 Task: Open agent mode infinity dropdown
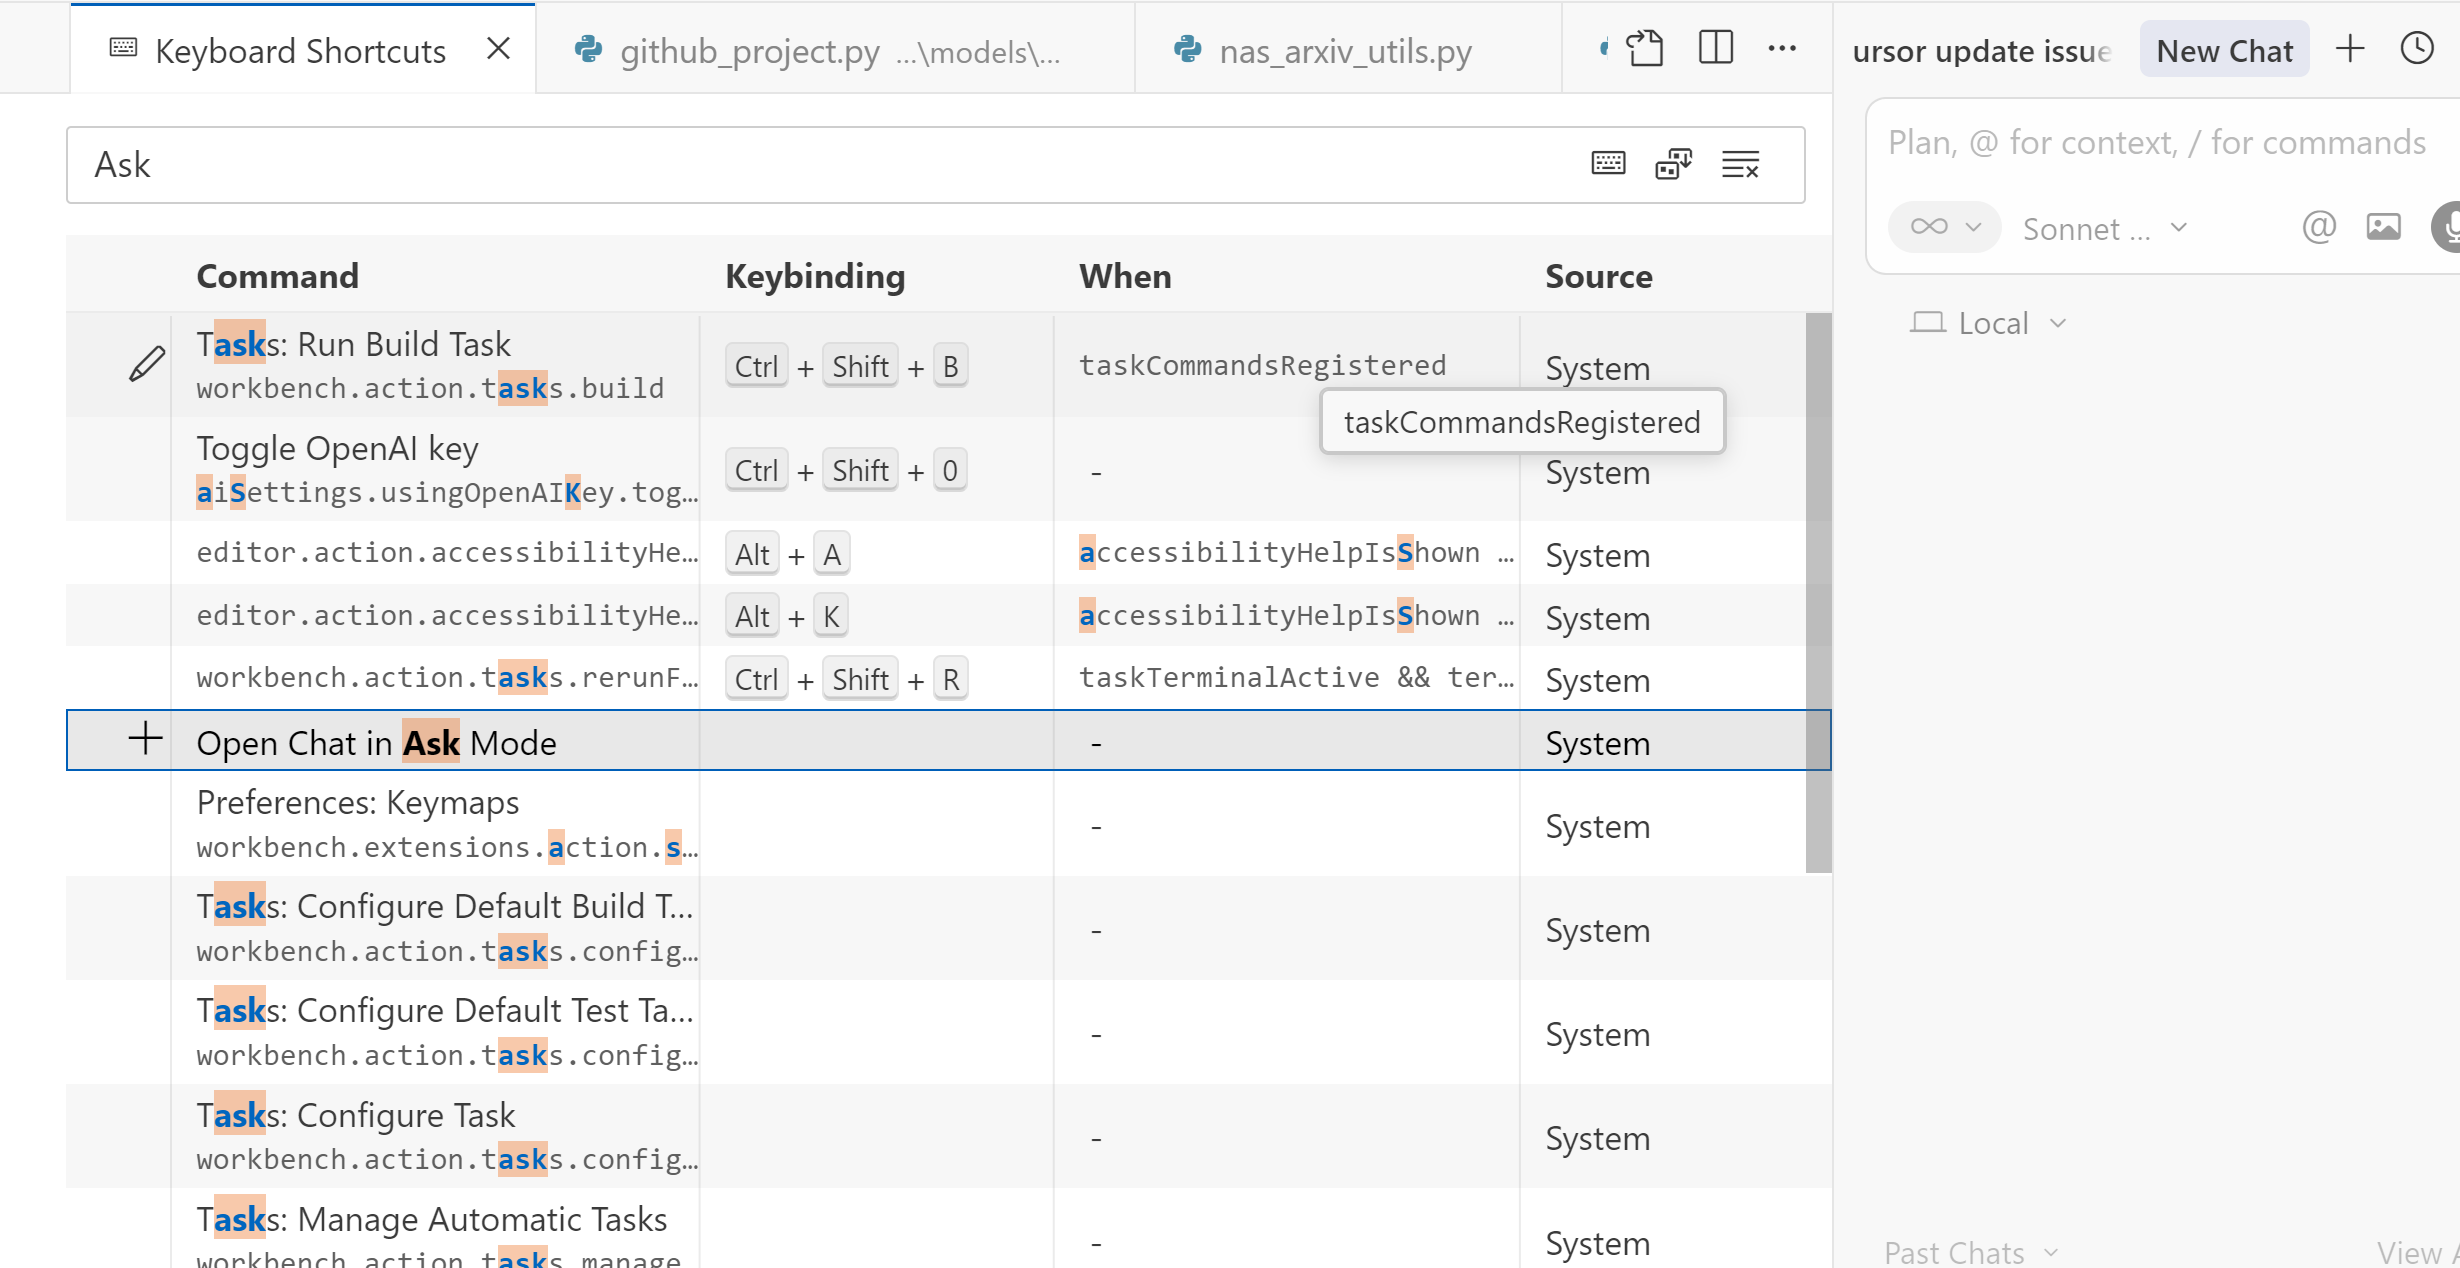click(x=1944, y=228)
